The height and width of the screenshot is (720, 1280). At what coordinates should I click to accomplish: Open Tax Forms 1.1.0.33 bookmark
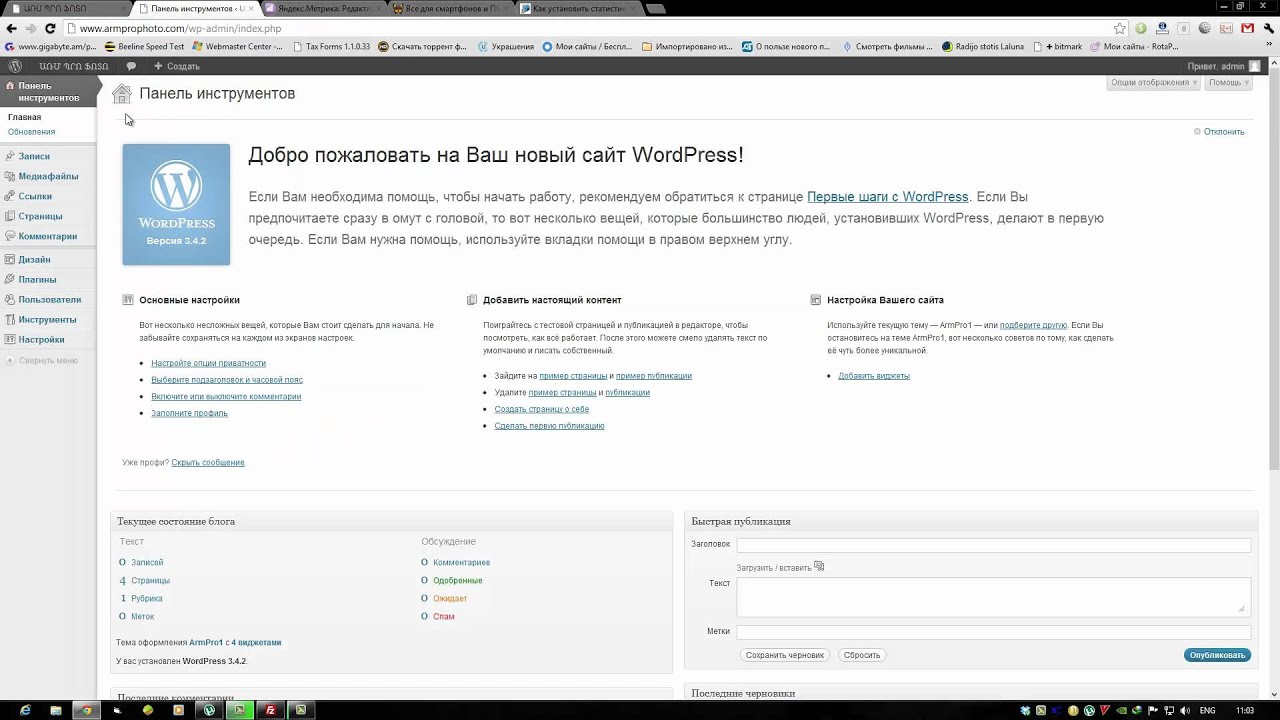click(331, 46)
